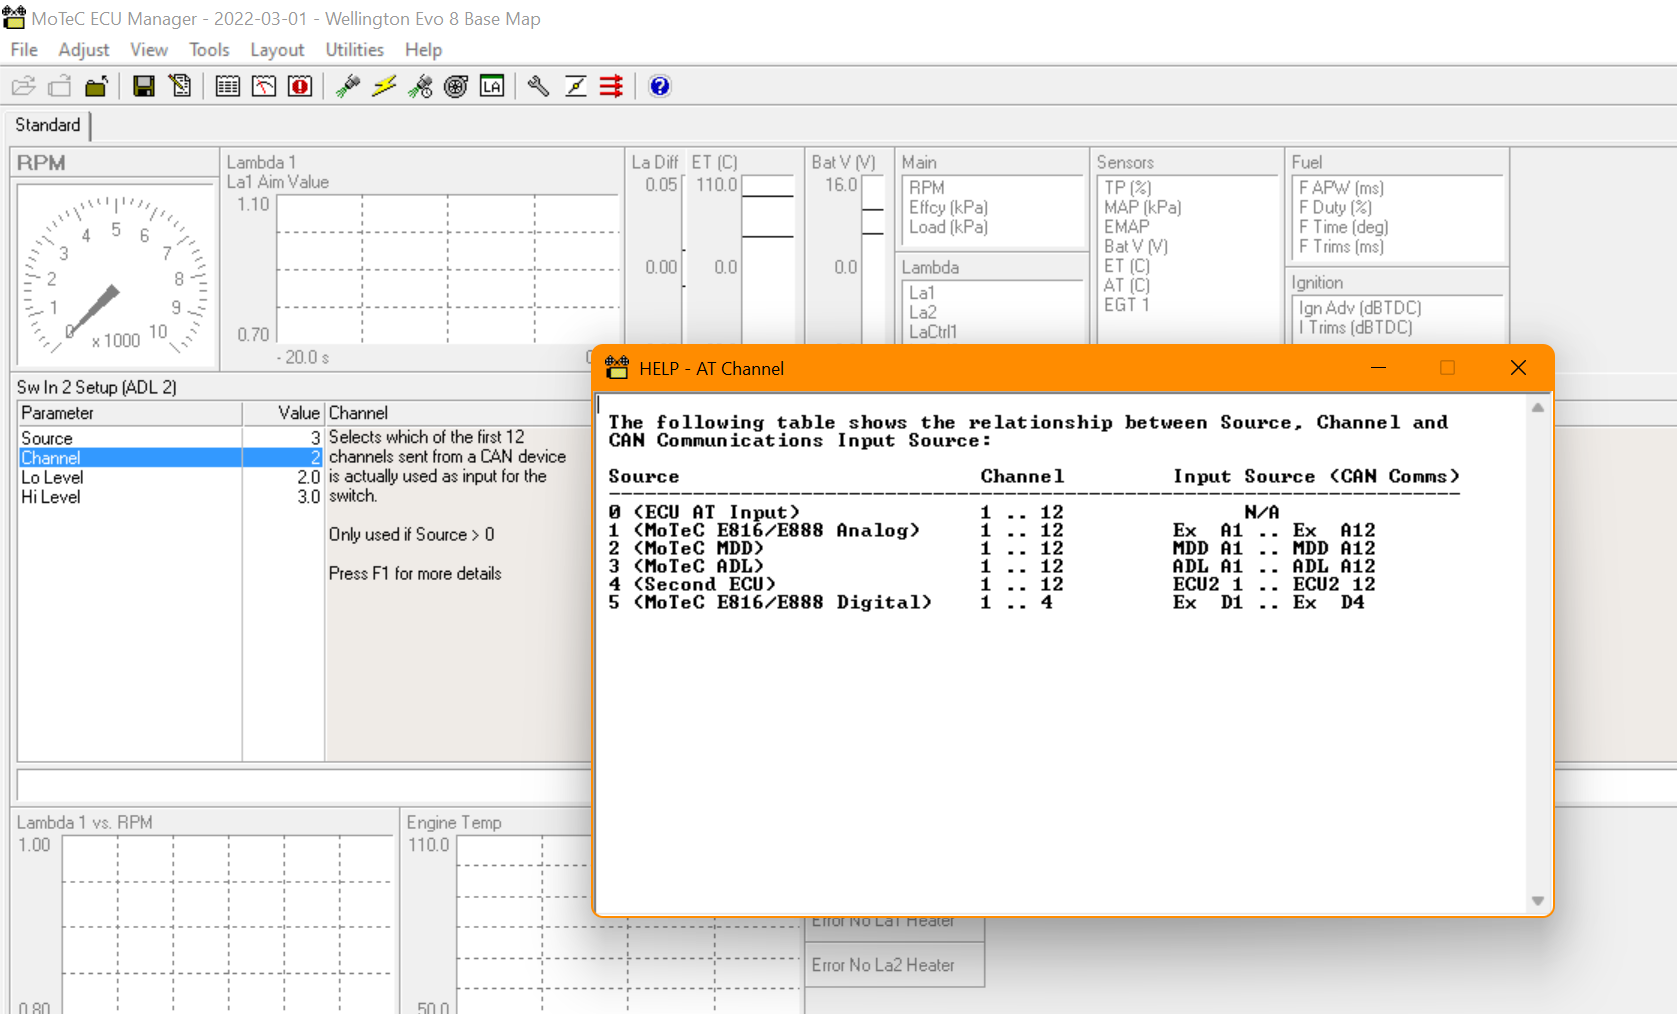Click the Lambda 1 vs. RPM chart
Image resolution: width=1677 pixels, height=1014 pixels.
click(x=227, y=925)
